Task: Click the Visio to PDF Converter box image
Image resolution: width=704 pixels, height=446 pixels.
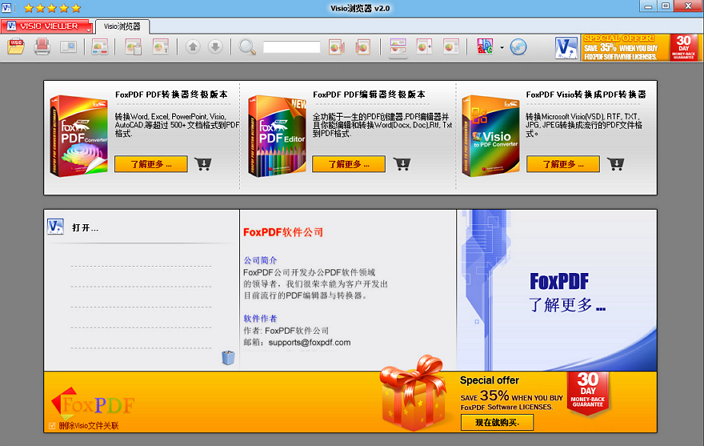Action: pyautogui.click(x=491, y=136)
